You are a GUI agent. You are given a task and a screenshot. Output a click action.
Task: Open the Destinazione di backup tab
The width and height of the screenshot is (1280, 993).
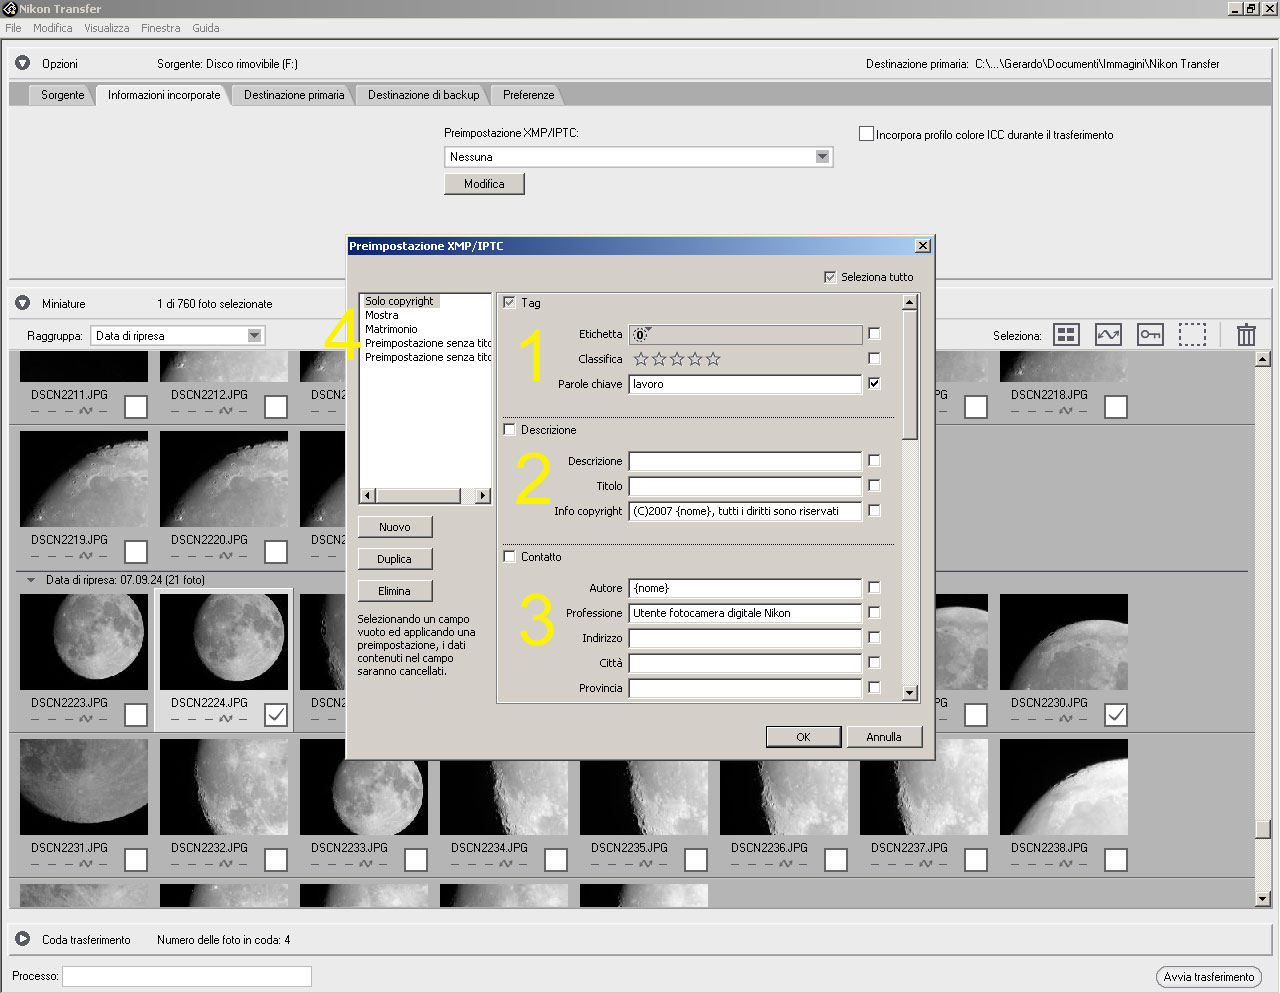(423, 95)
